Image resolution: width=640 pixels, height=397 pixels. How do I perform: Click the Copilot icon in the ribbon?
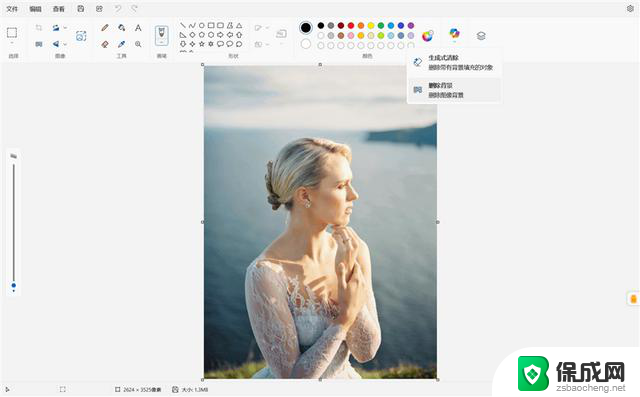click(x=454, y=33)
